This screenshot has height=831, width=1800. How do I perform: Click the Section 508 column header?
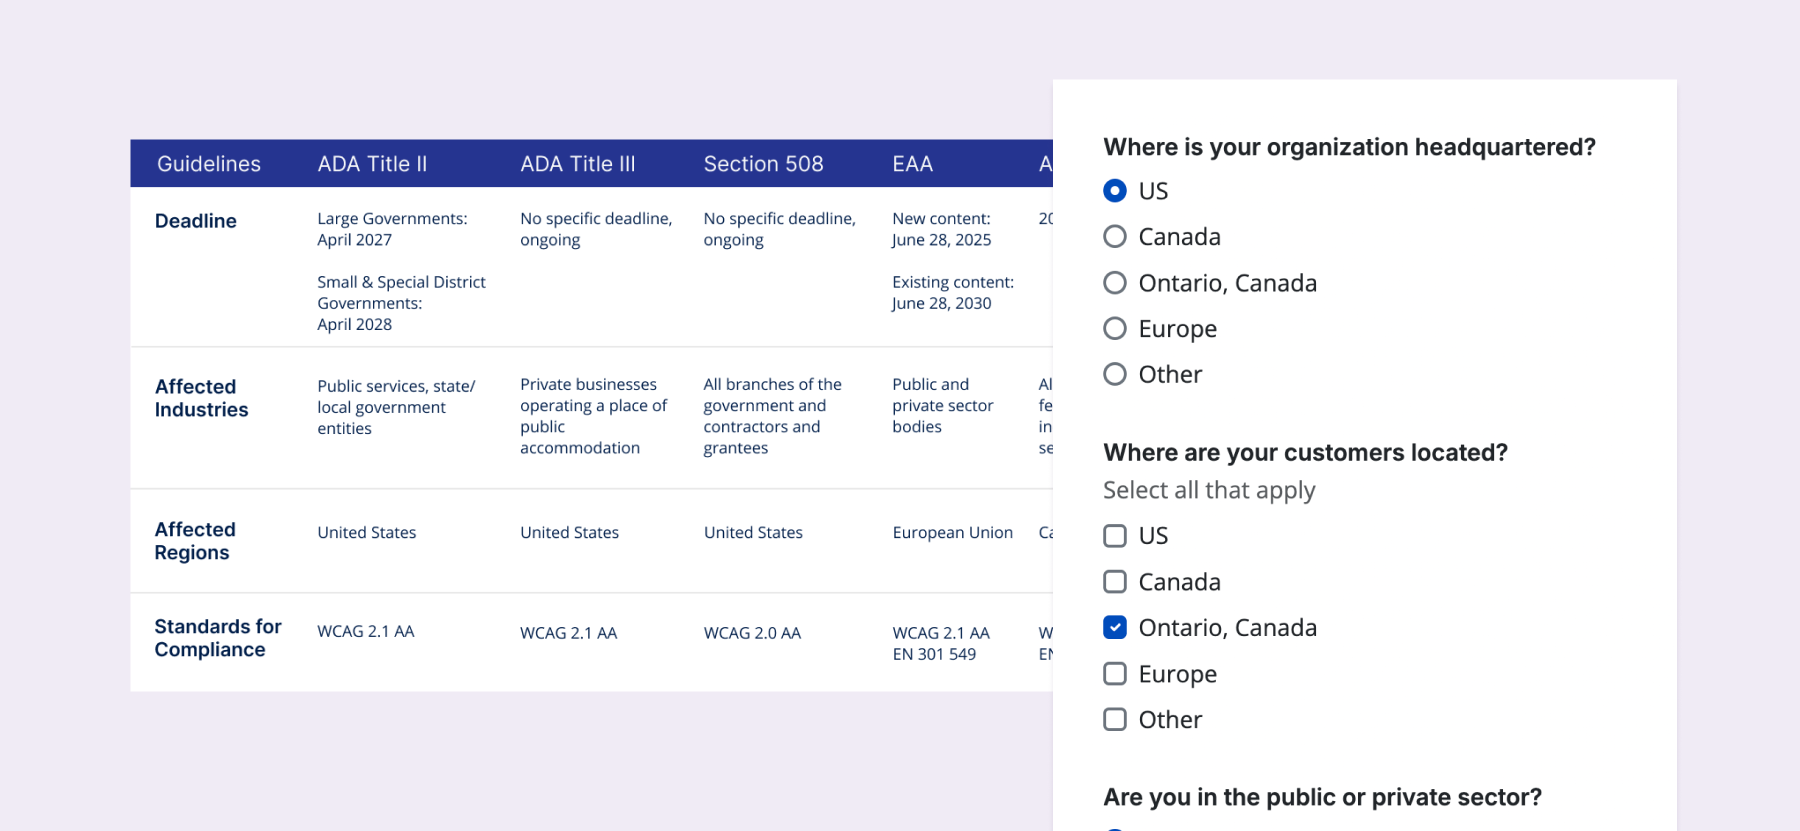pyautogui.click(x=763, y=164)
